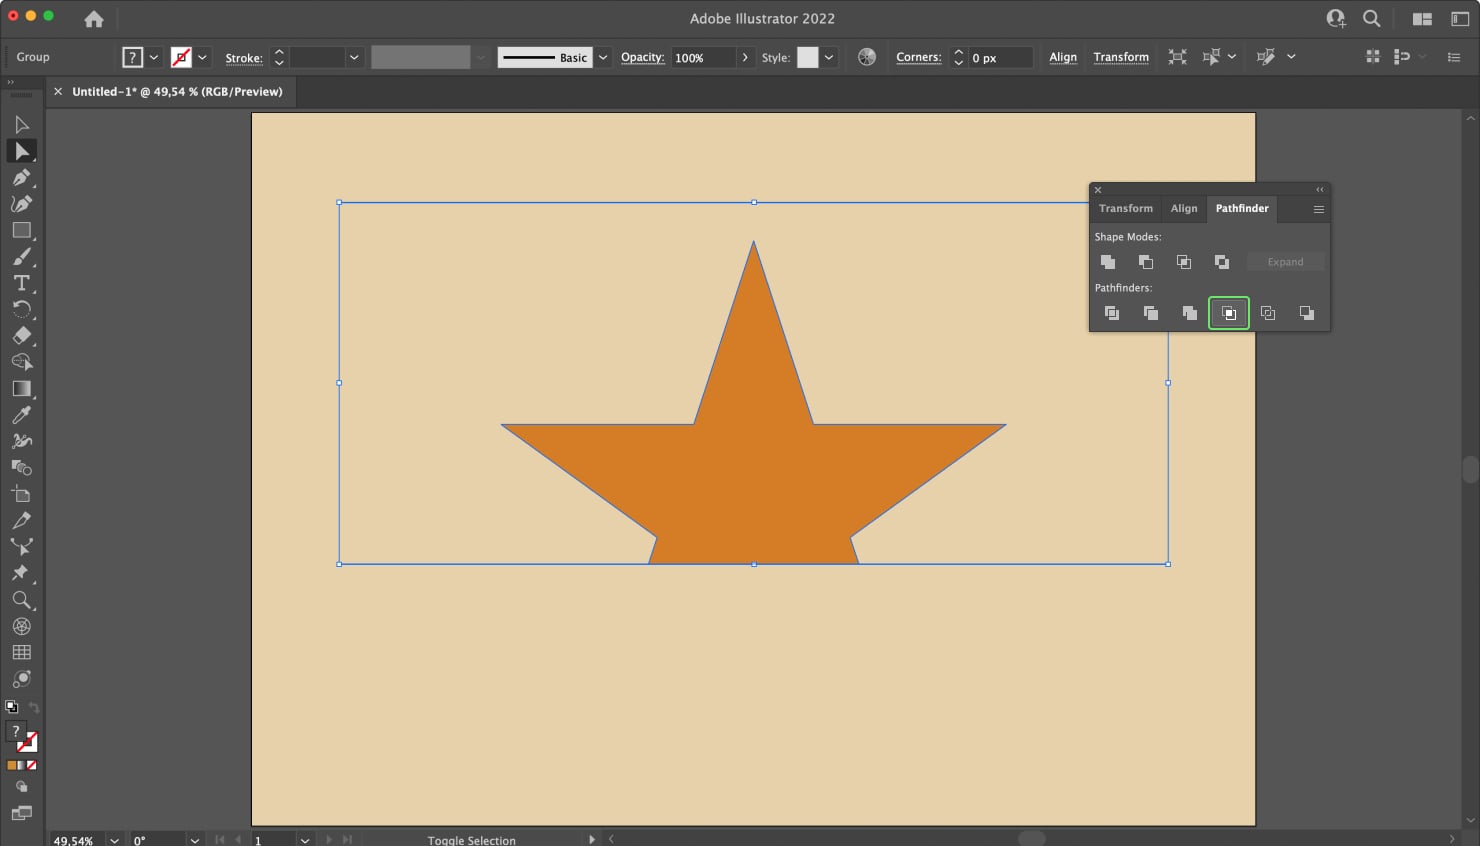
Task: Apply the Minus Front shape mode
Action: point(1145,261)
